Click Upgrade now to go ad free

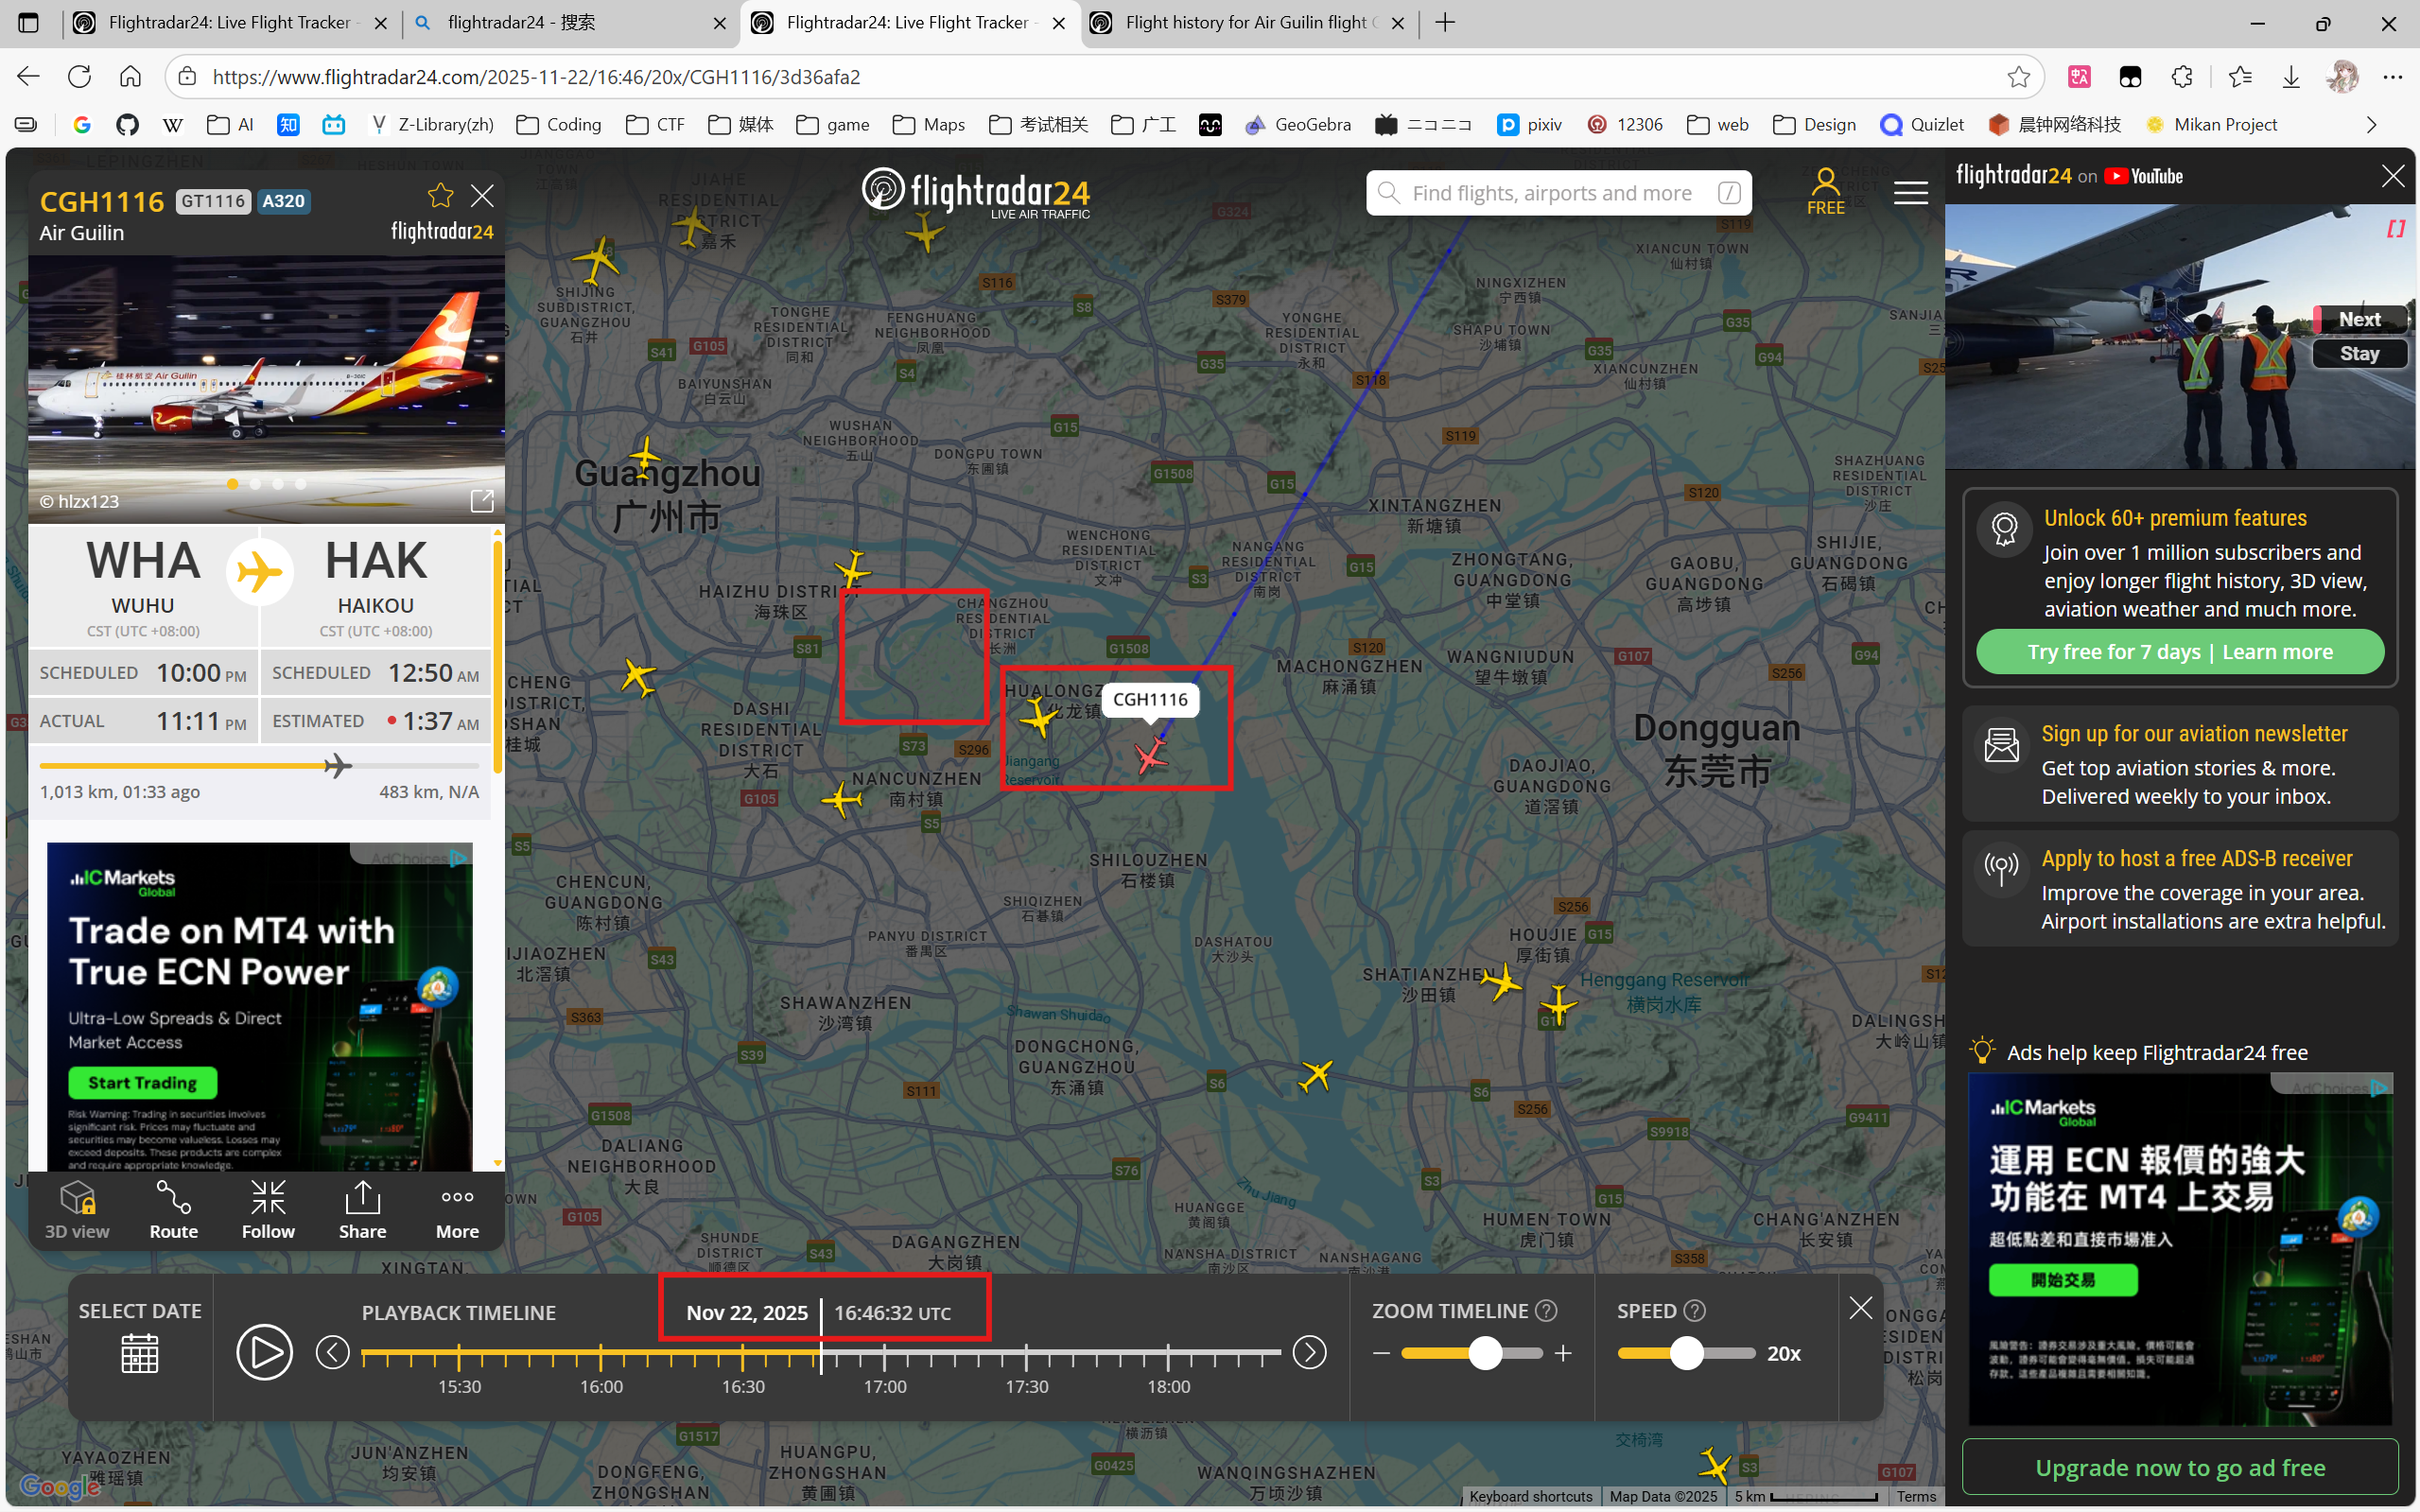[x=2180, y=1467]
